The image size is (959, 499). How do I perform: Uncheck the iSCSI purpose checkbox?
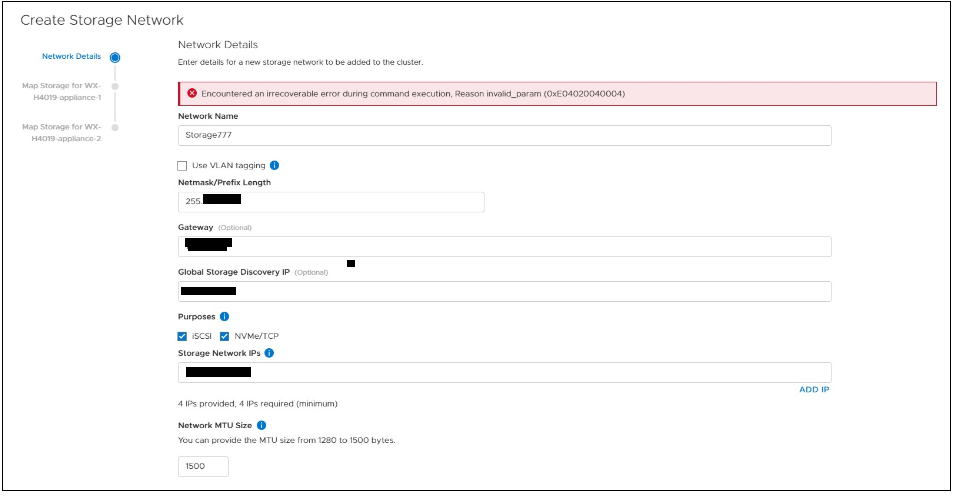tap(182, 336)
